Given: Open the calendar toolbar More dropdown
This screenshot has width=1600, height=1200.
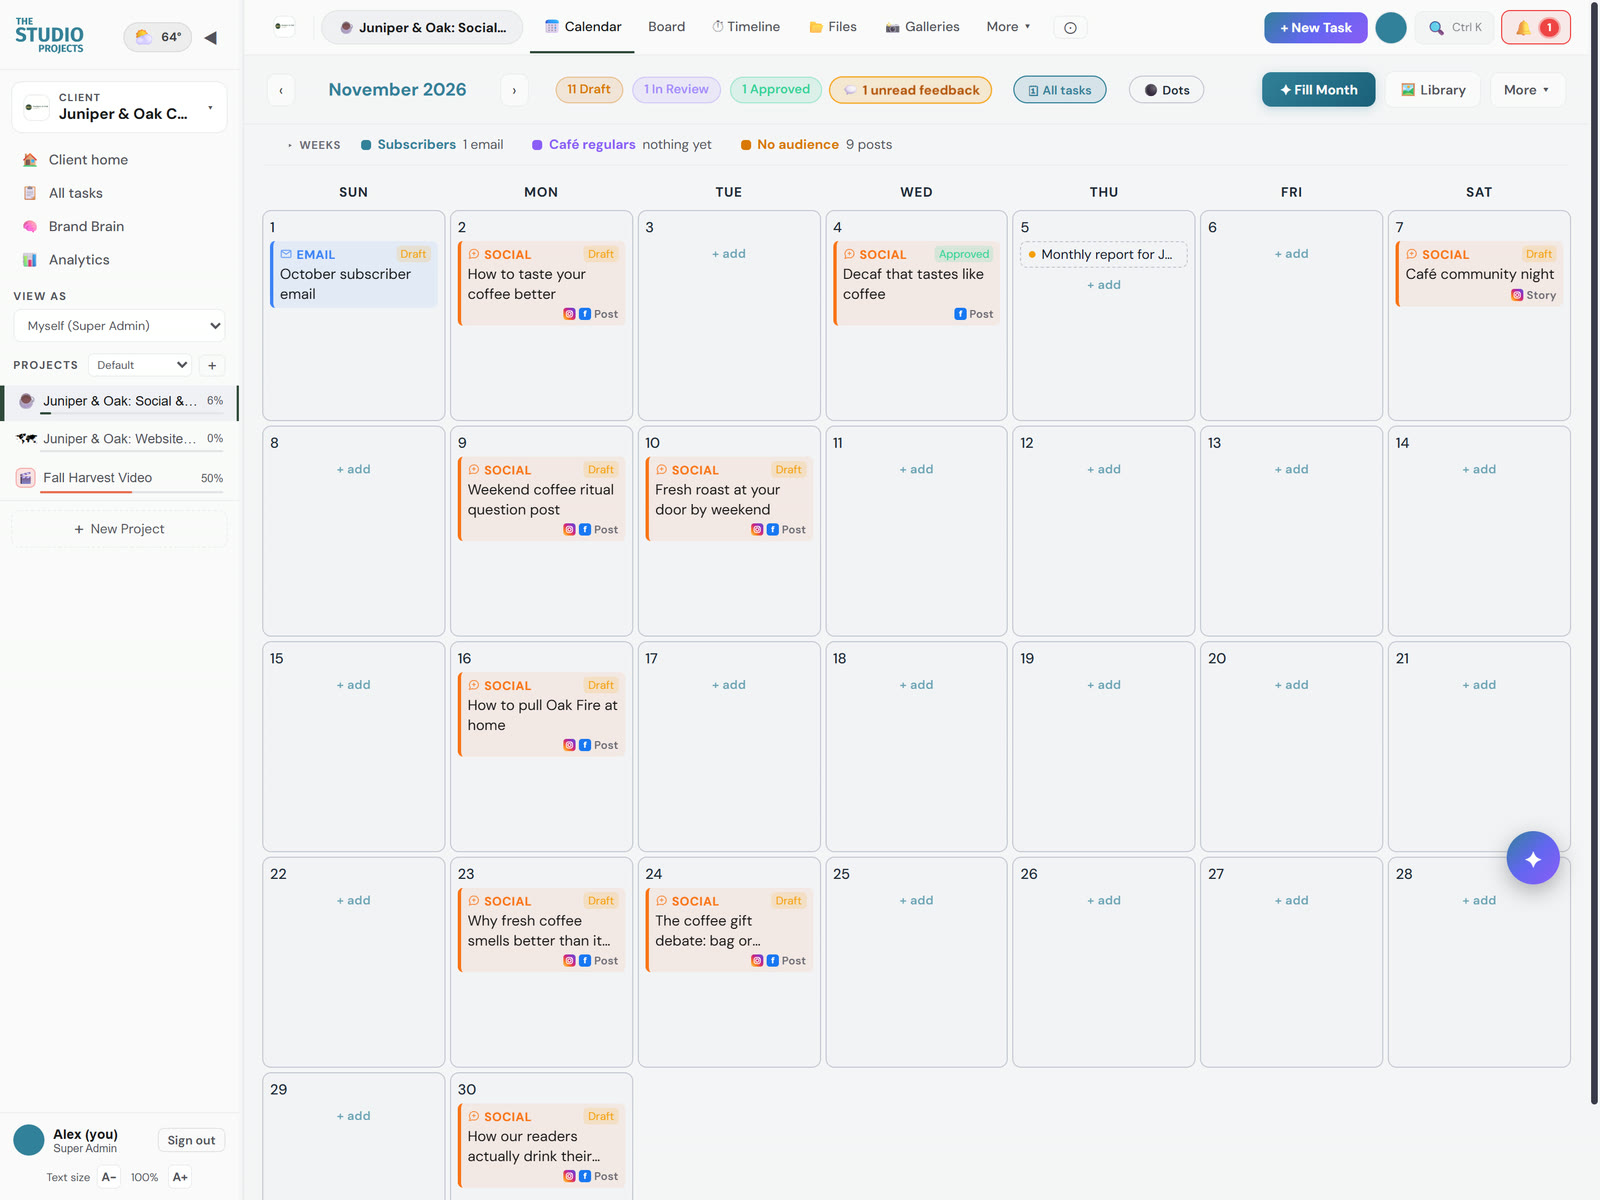Looking at the screenshot, I should click(1527, 90).
